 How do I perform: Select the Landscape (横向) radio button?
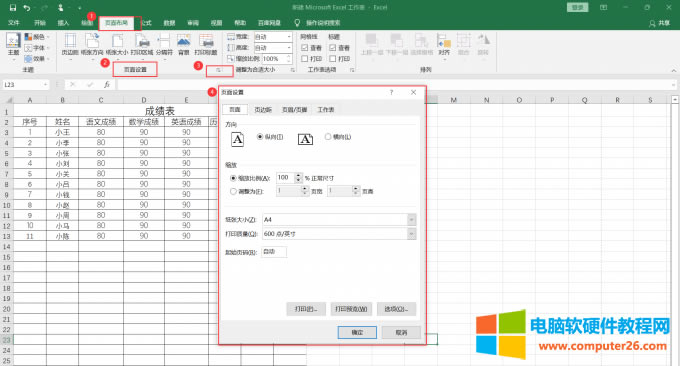(328, 137)
